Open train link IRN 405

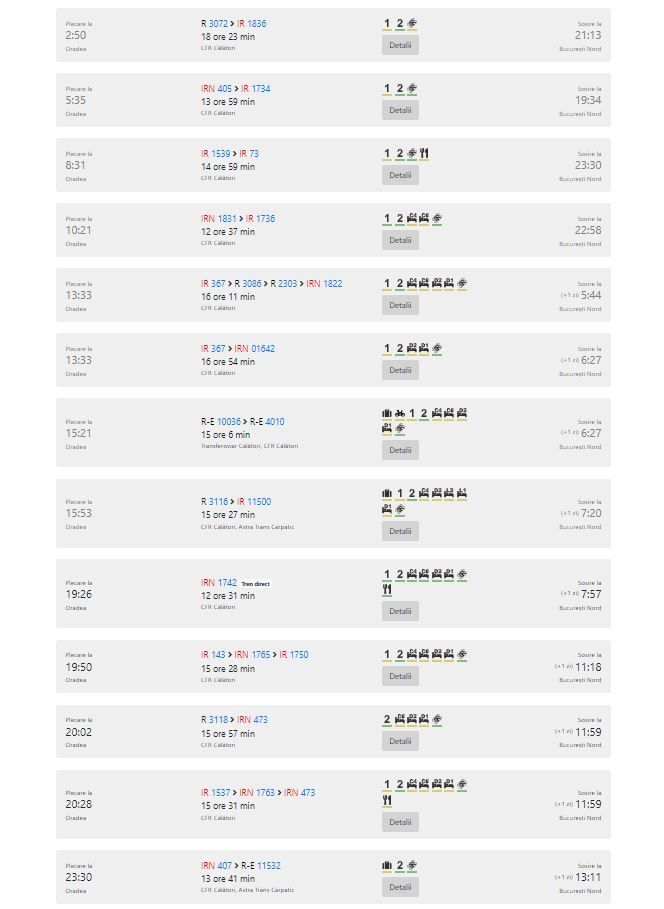(216, 89)
